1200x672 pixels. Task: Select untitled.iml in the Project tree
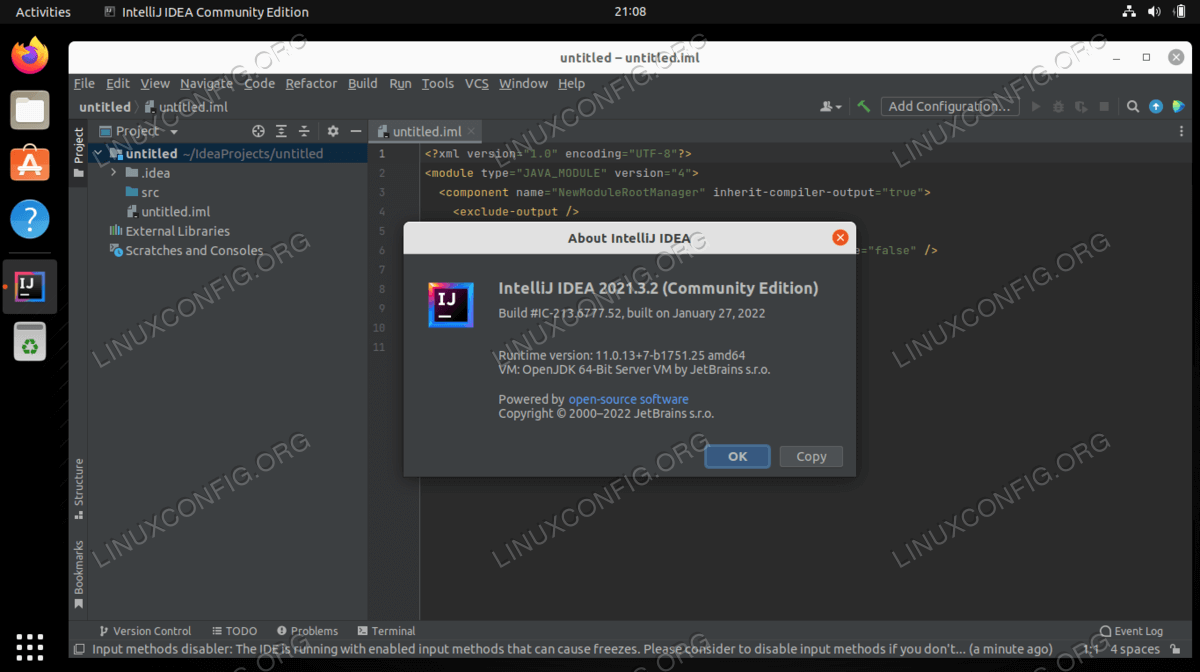point(168,212)
